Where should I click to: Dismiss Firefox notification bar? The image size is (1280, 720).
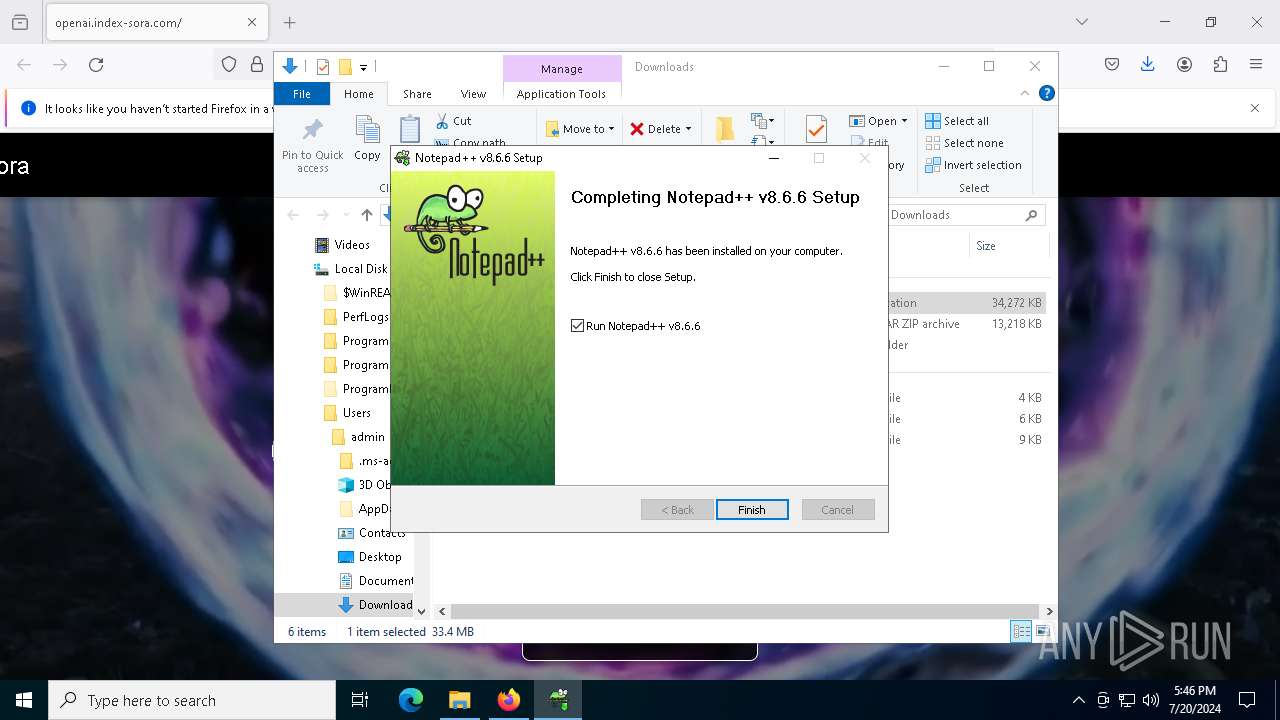click(1255, 108)
